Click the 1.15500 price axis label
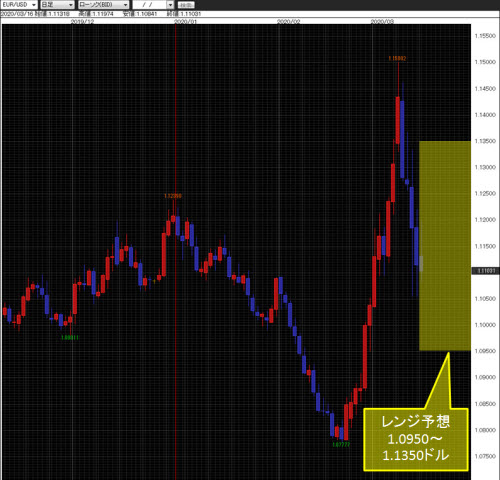The image size is (500, 480). 485,36
